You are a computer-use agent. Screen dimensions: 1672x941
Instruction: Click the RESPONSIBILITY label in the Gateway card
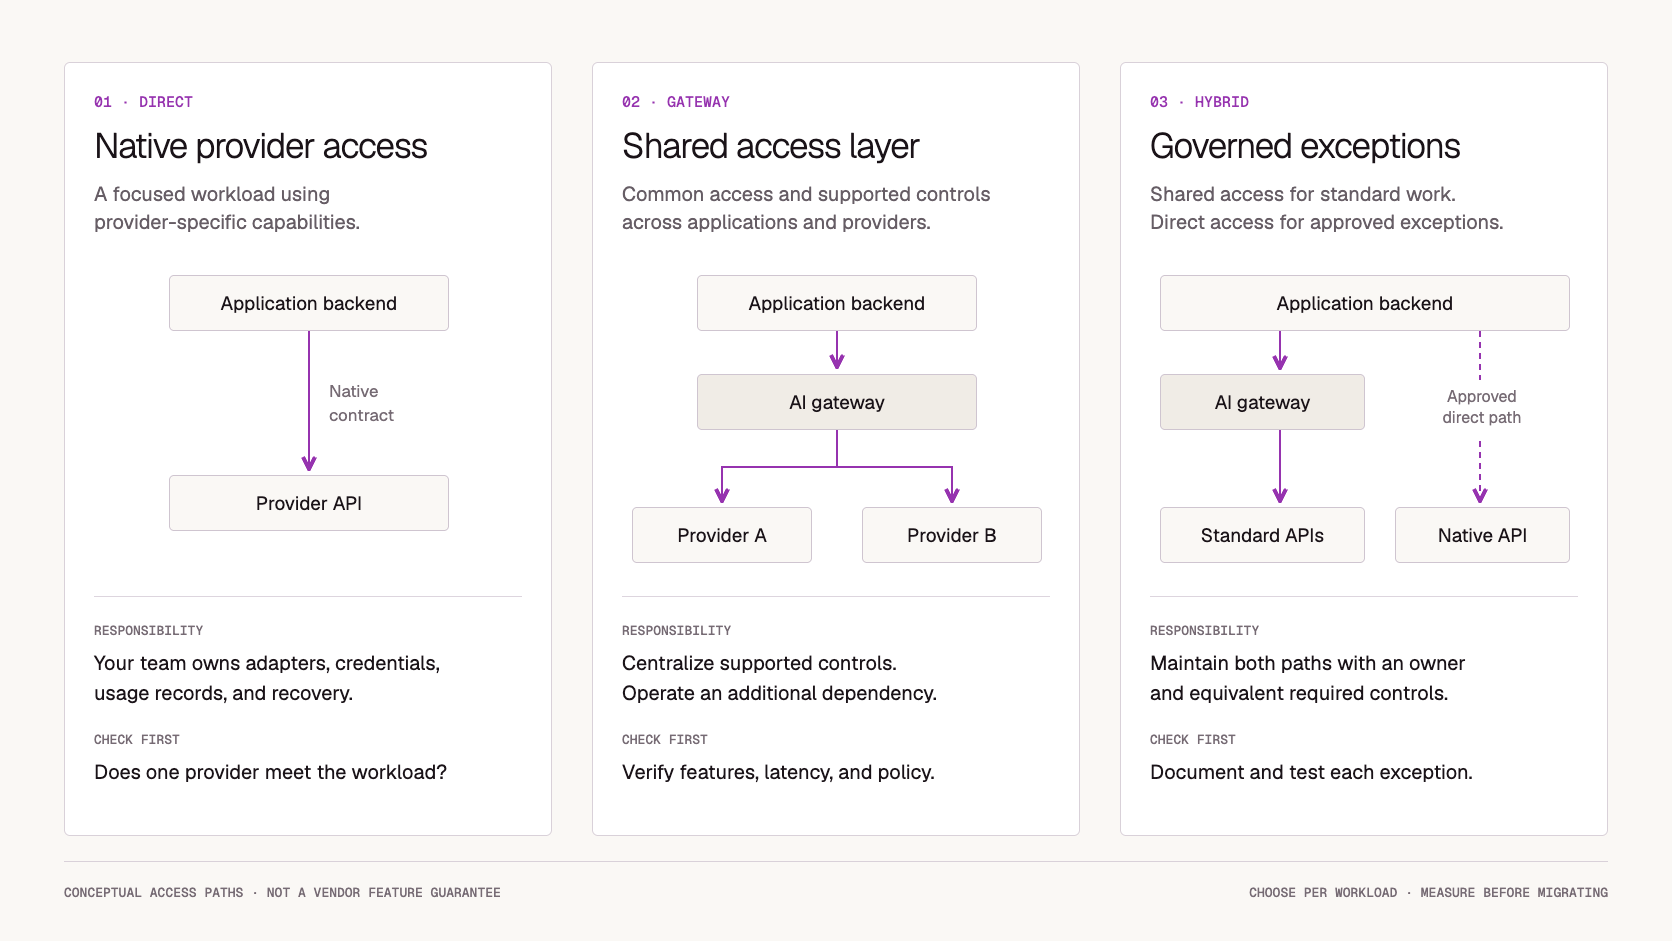[676, 631]
